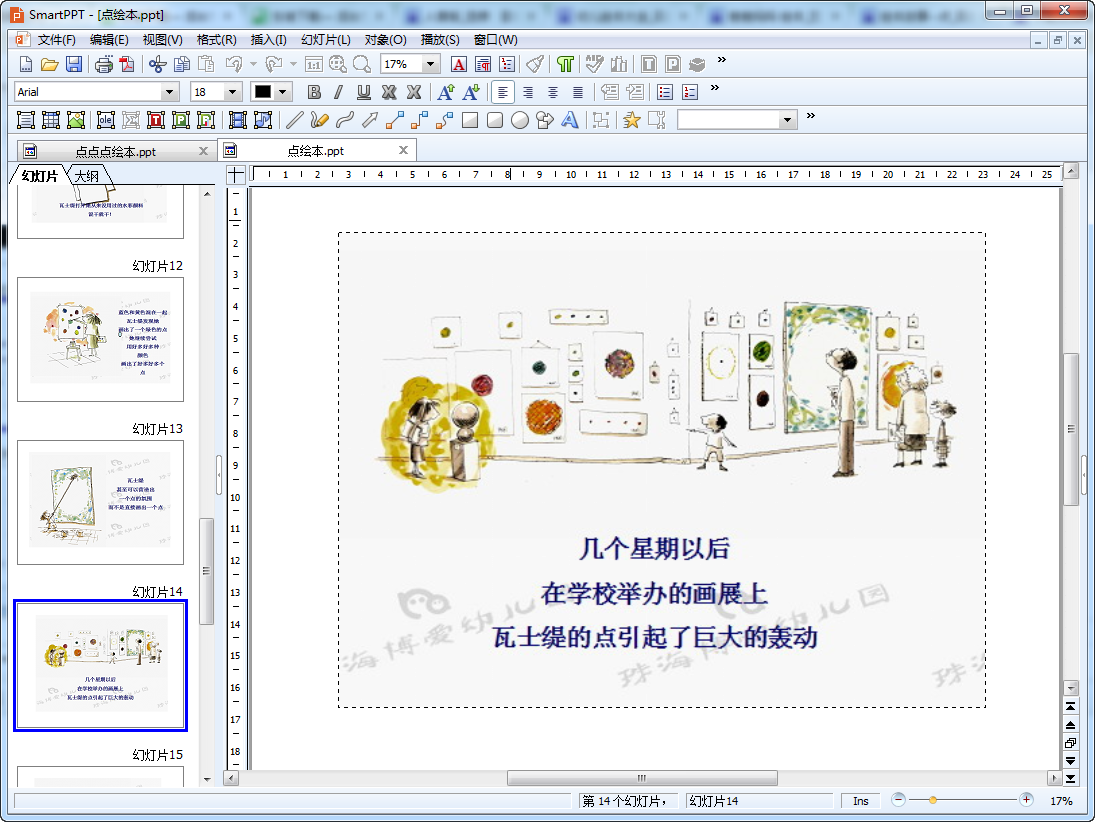The height and width of the screenshot is (822, 1095).
Task: Open the font color dropdown arrow
Action: point(282,92)
